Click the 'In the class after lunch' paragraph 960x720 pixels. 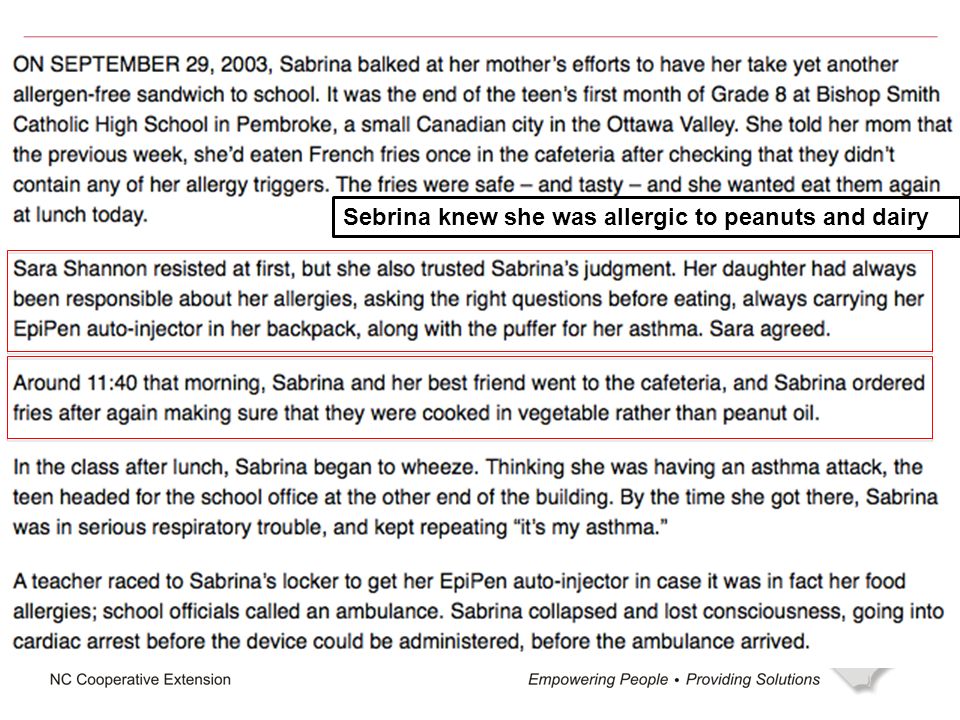tap(476, 497)
